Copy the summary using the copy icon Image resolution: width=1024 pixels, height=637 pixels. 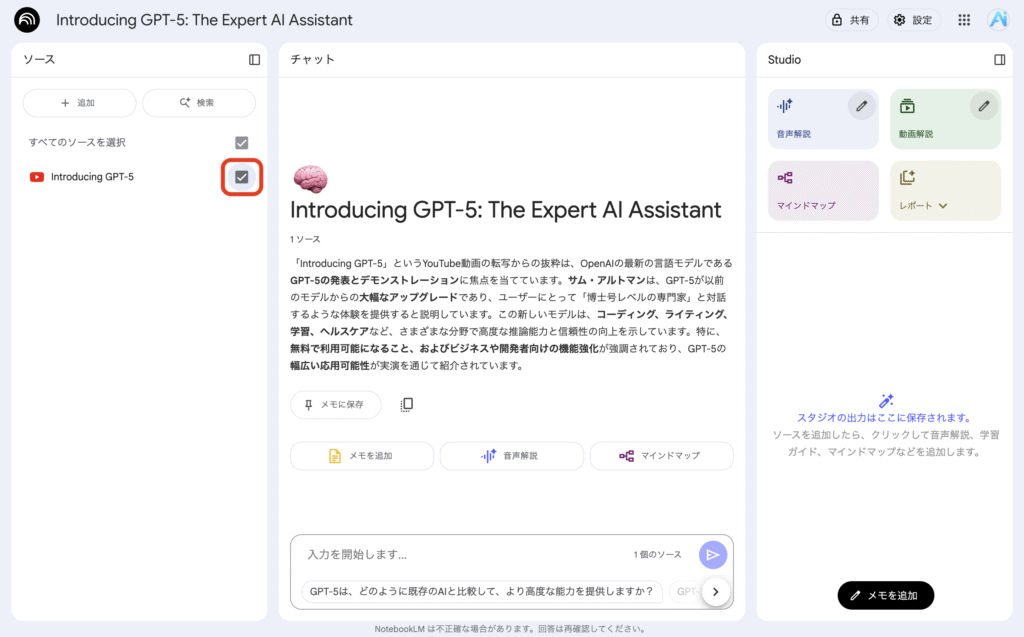point(406,405)
